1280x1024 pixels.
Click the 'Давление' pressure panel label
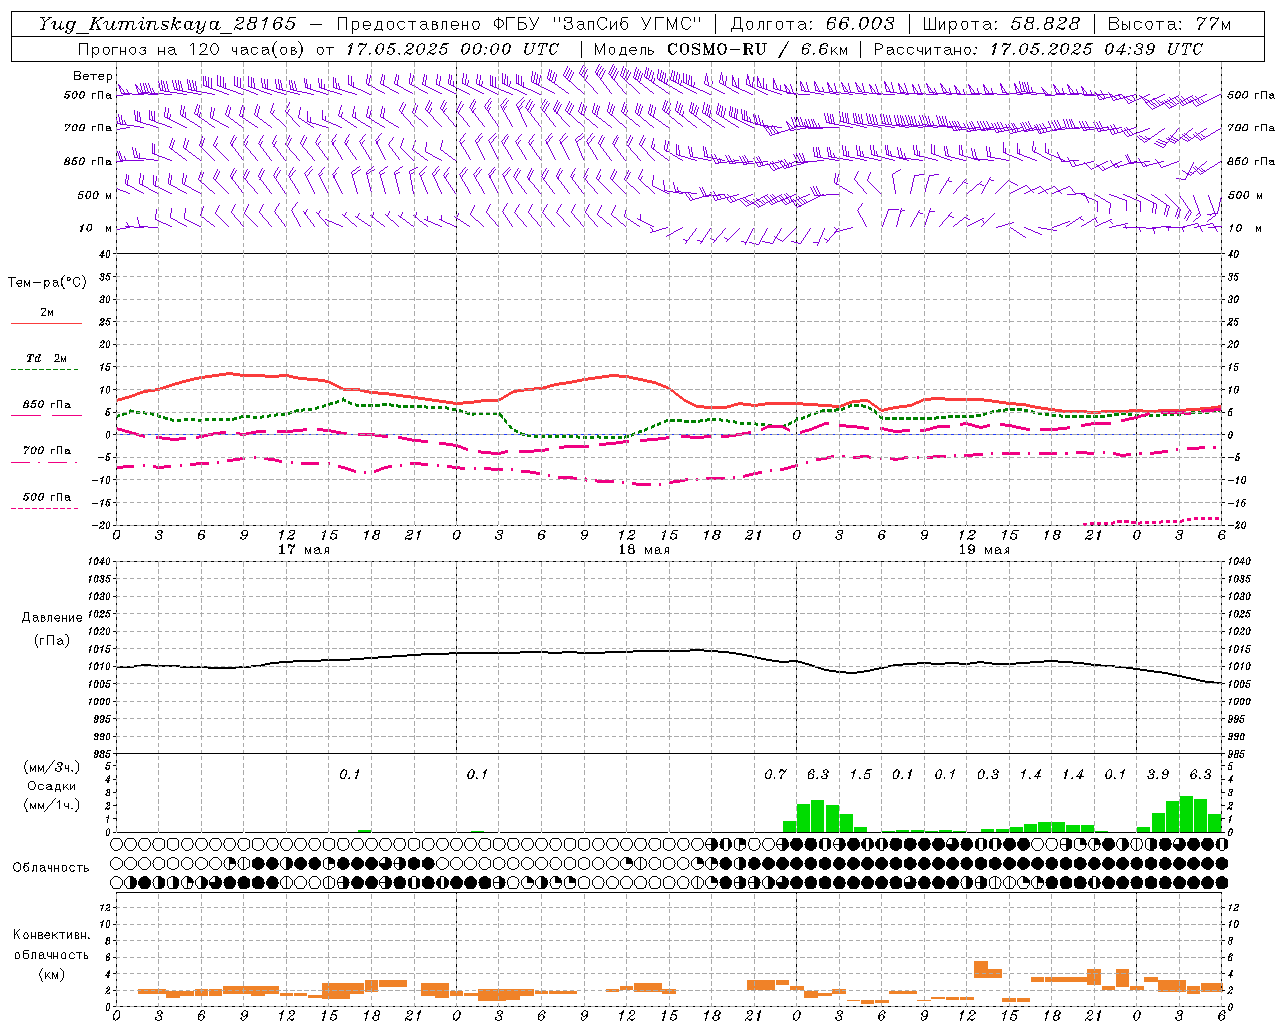click(x=52, y=618)
